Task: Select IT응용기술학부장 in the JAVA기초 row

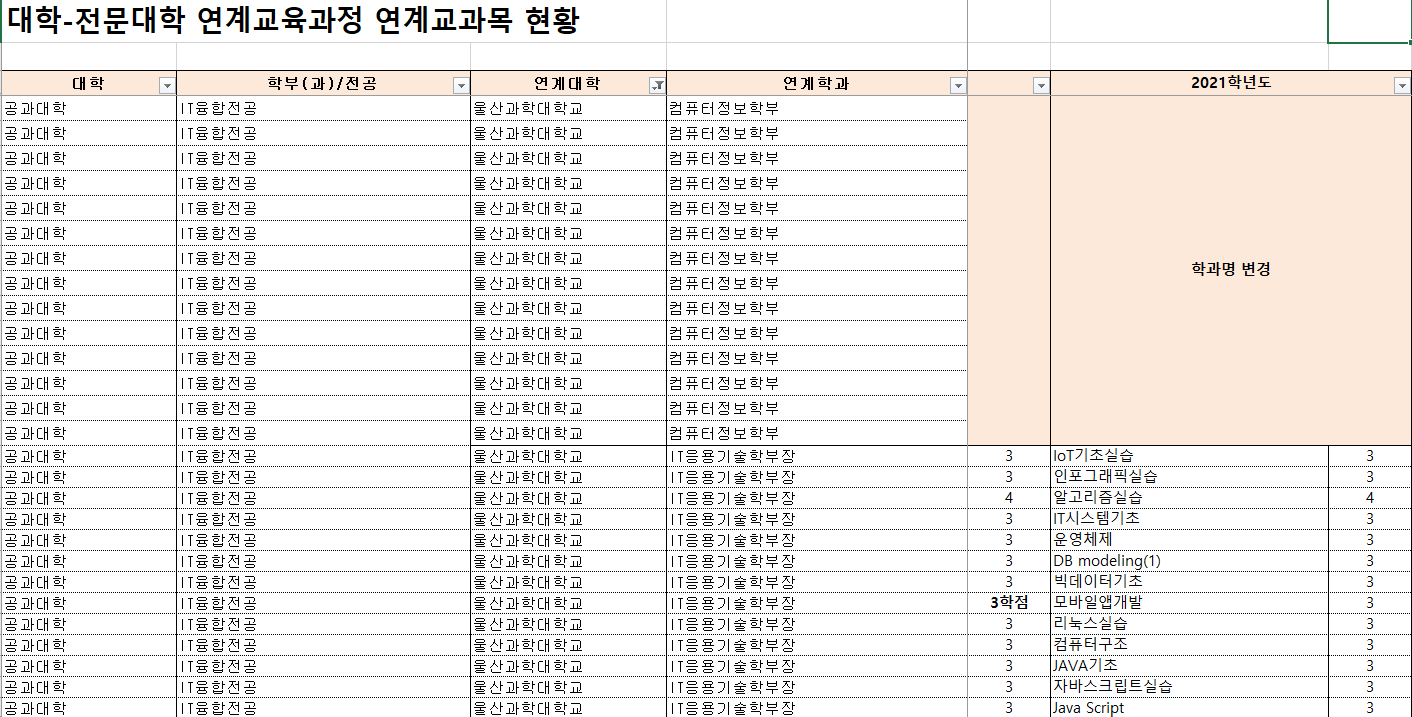Action: (x=817, y=666)
